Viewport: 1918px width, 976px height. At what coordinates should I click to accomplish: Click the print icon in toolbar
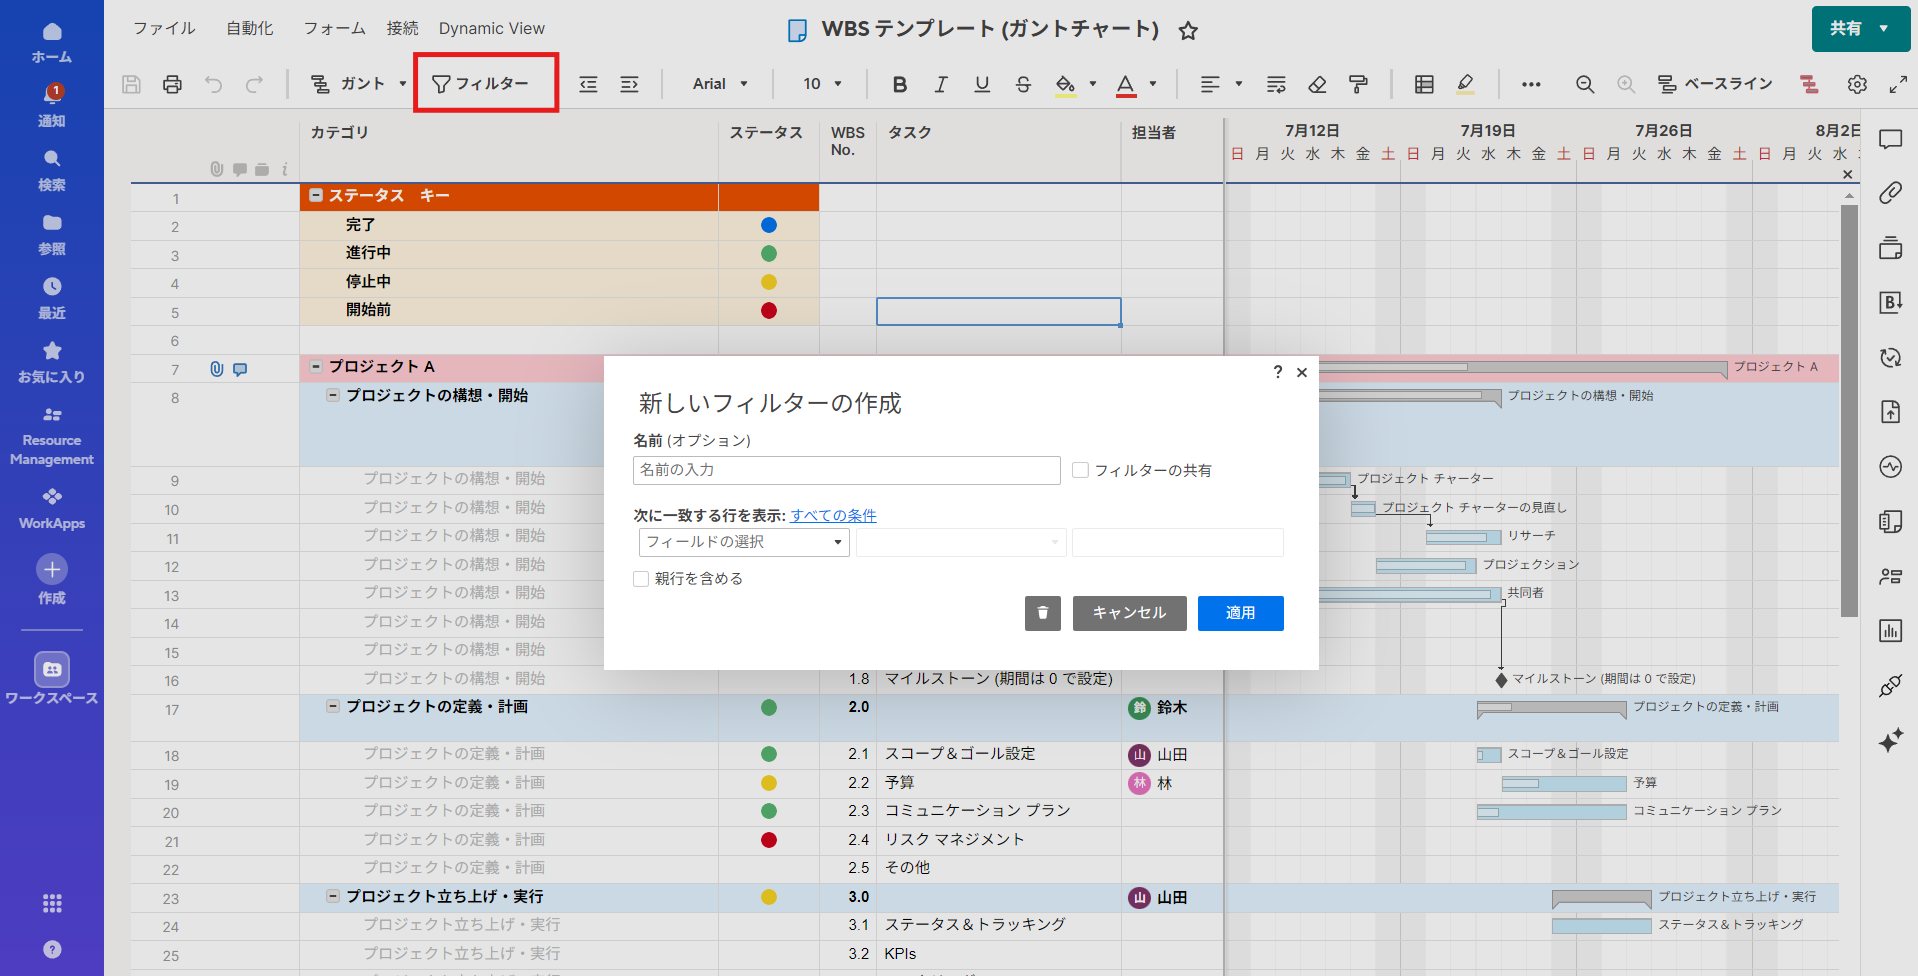[x=172, y=84]
